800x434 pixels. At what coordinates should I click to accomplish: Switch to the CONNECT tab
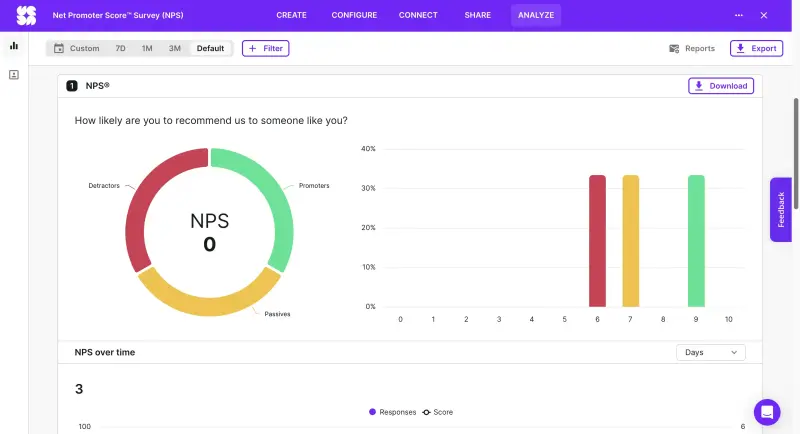[x=418, y=15]
